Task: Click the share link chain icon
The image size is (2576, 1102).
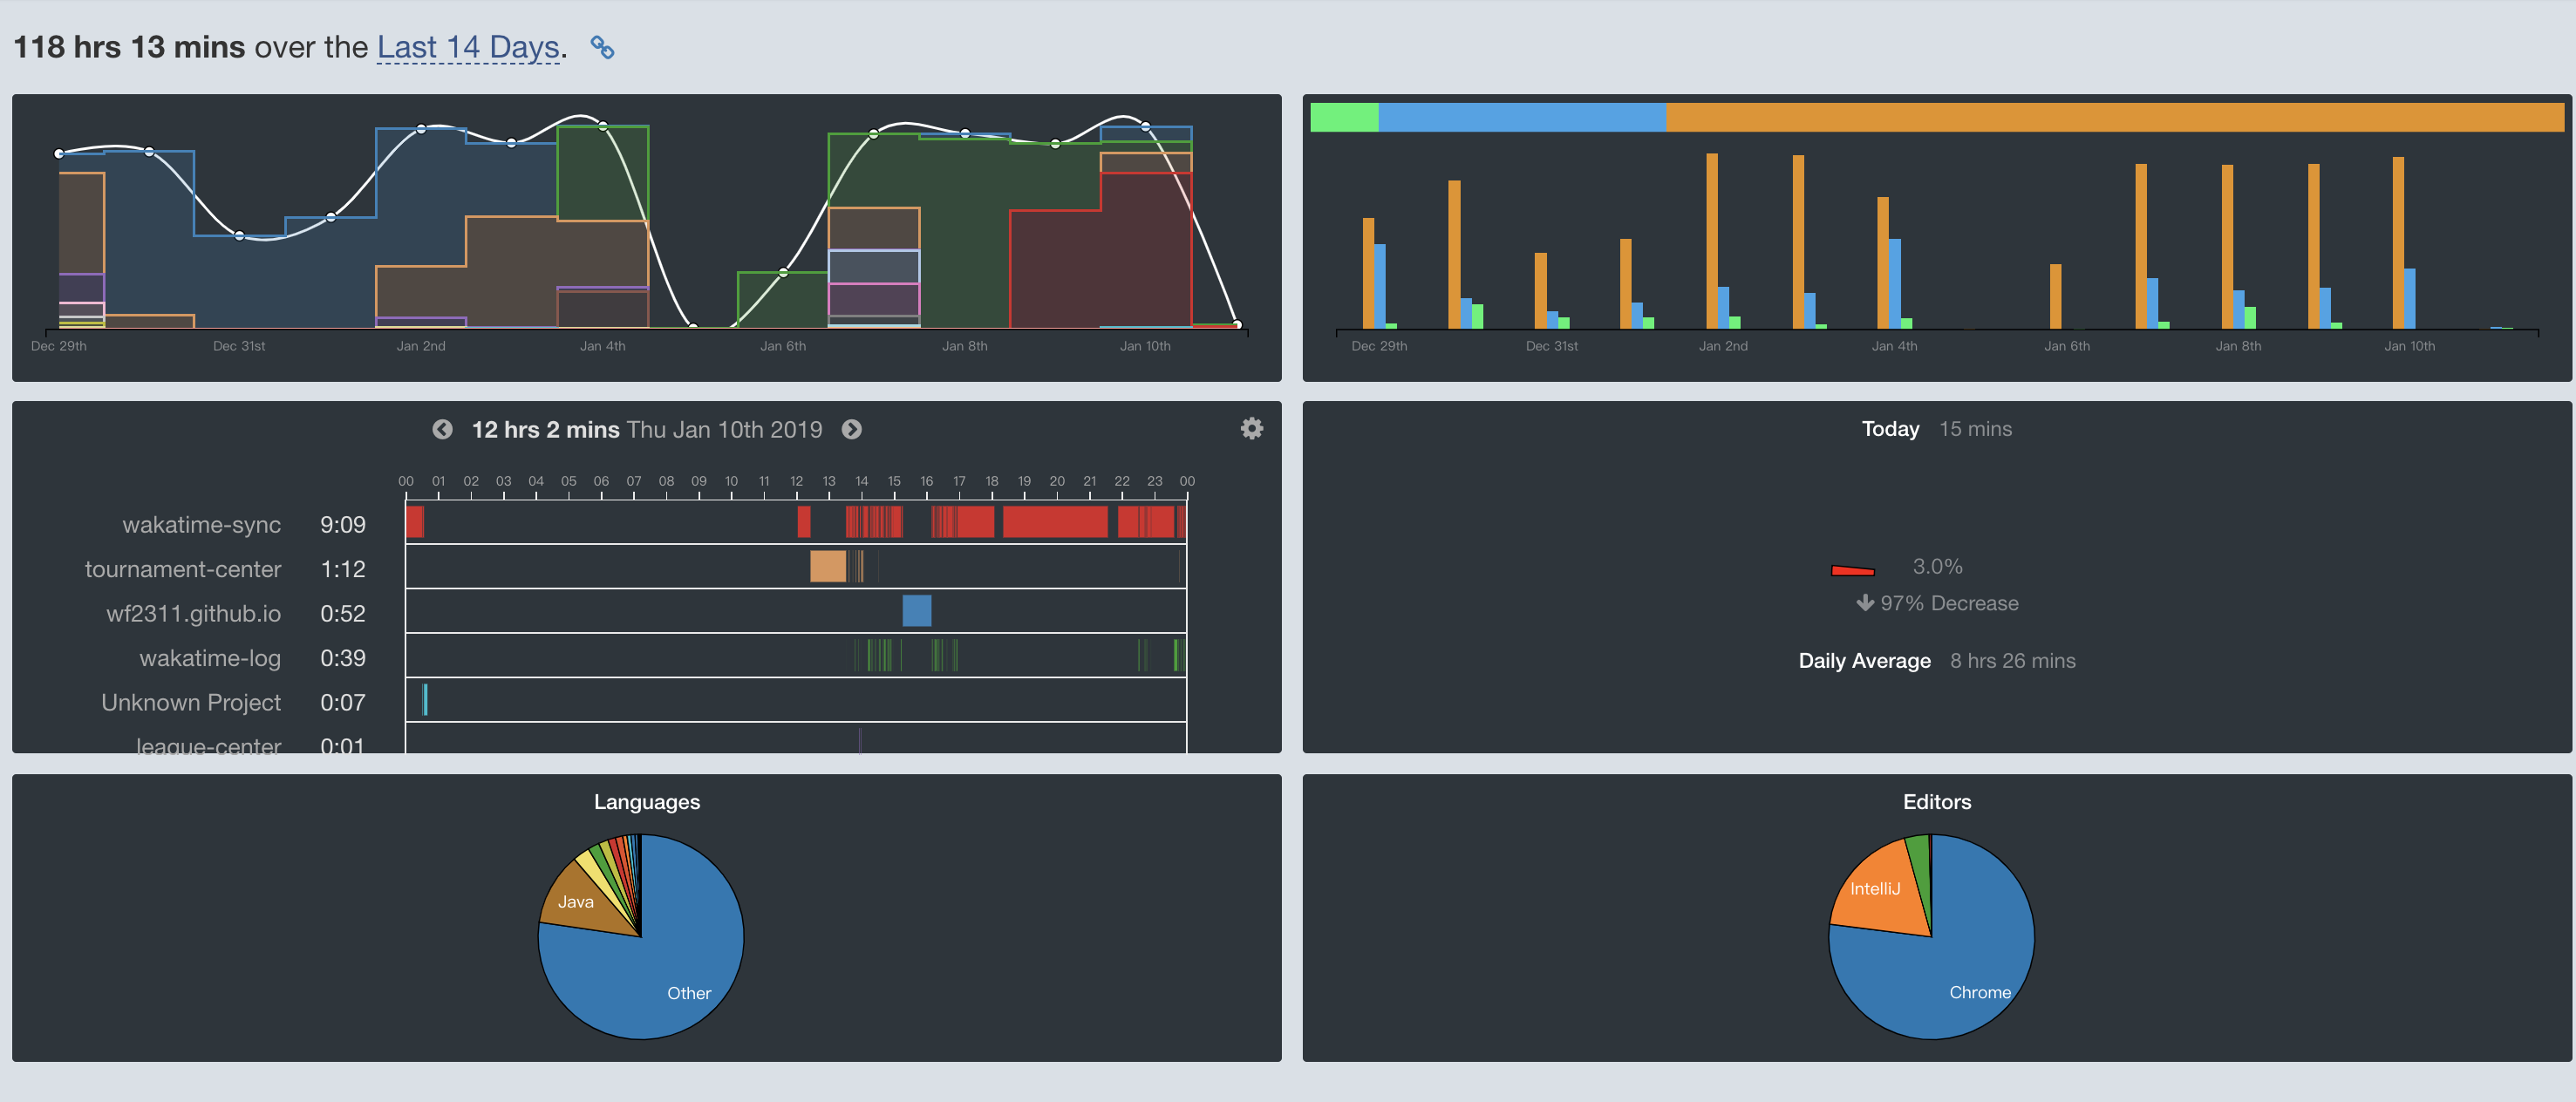Action: click(x=602, y=47)
